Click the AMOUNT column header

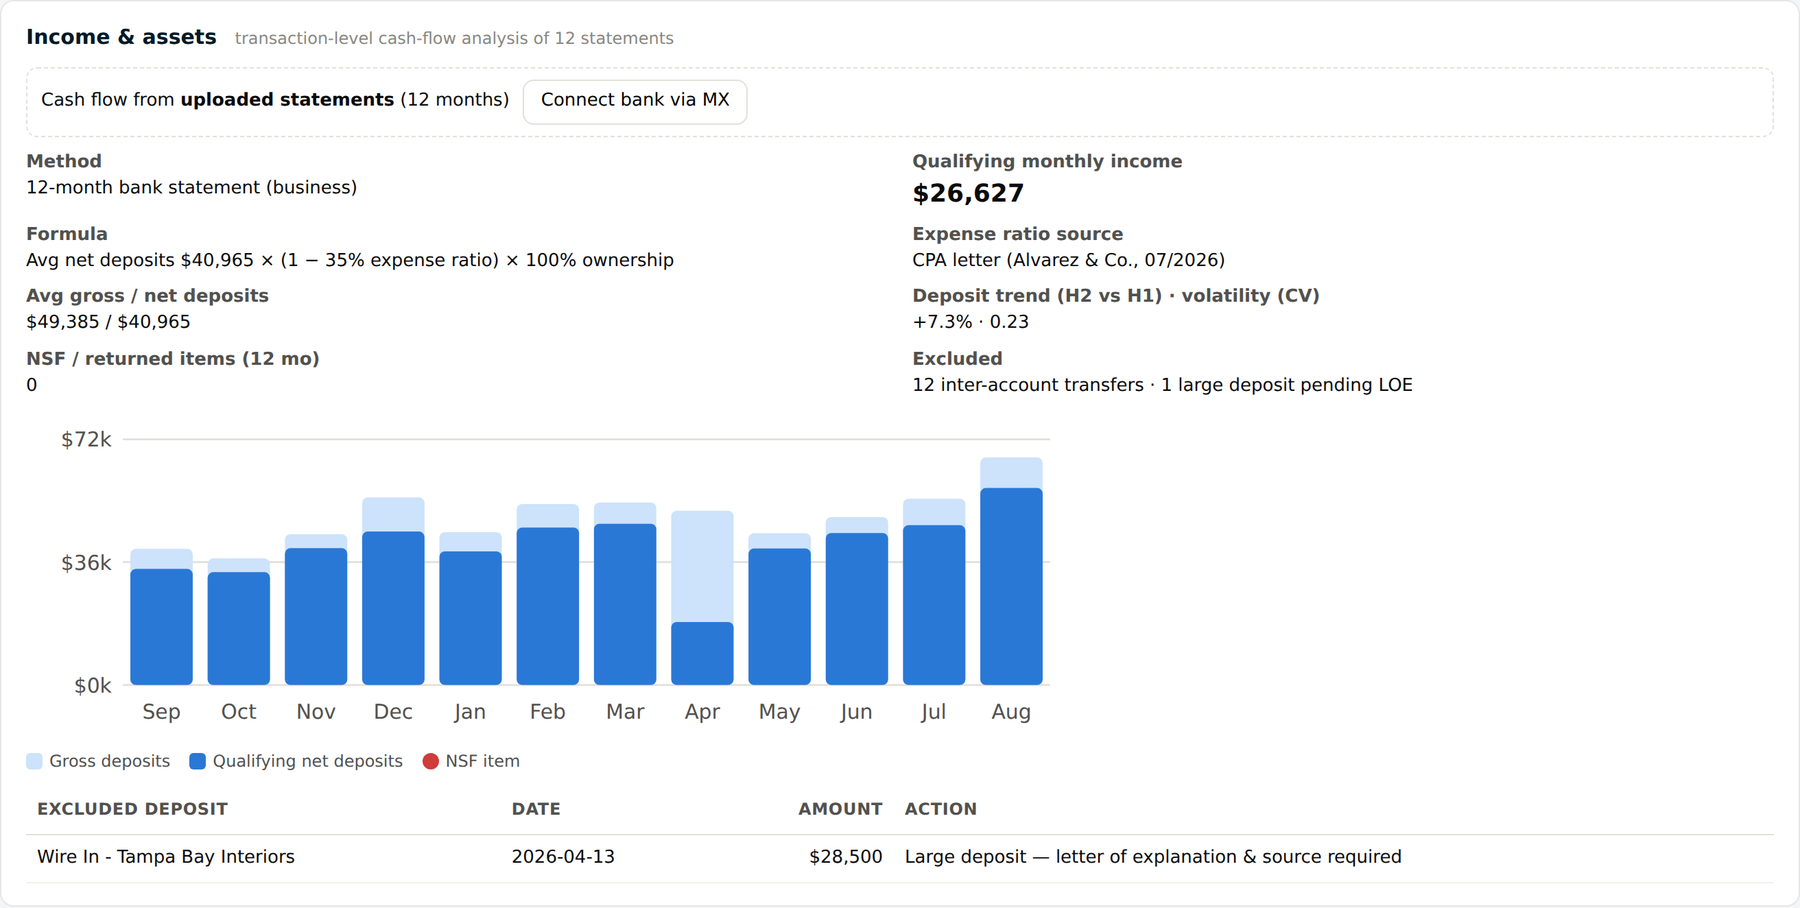(x=840, y=809)
